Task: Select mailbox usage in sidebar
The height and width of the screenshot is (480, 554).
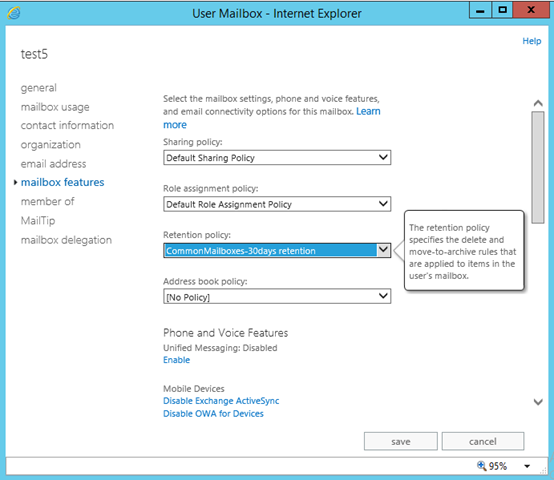Action: click(x=55, y=107)
